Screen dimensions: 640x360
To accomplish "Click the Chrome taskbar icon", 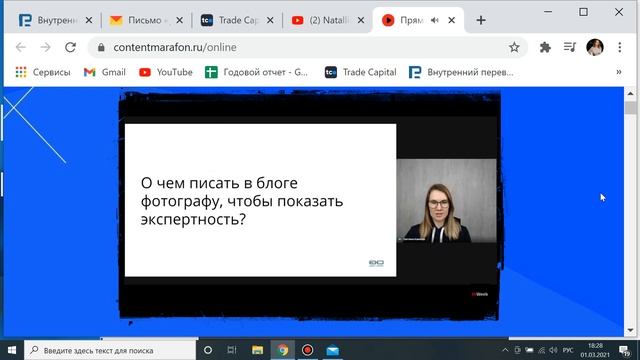I will point(282,350).
